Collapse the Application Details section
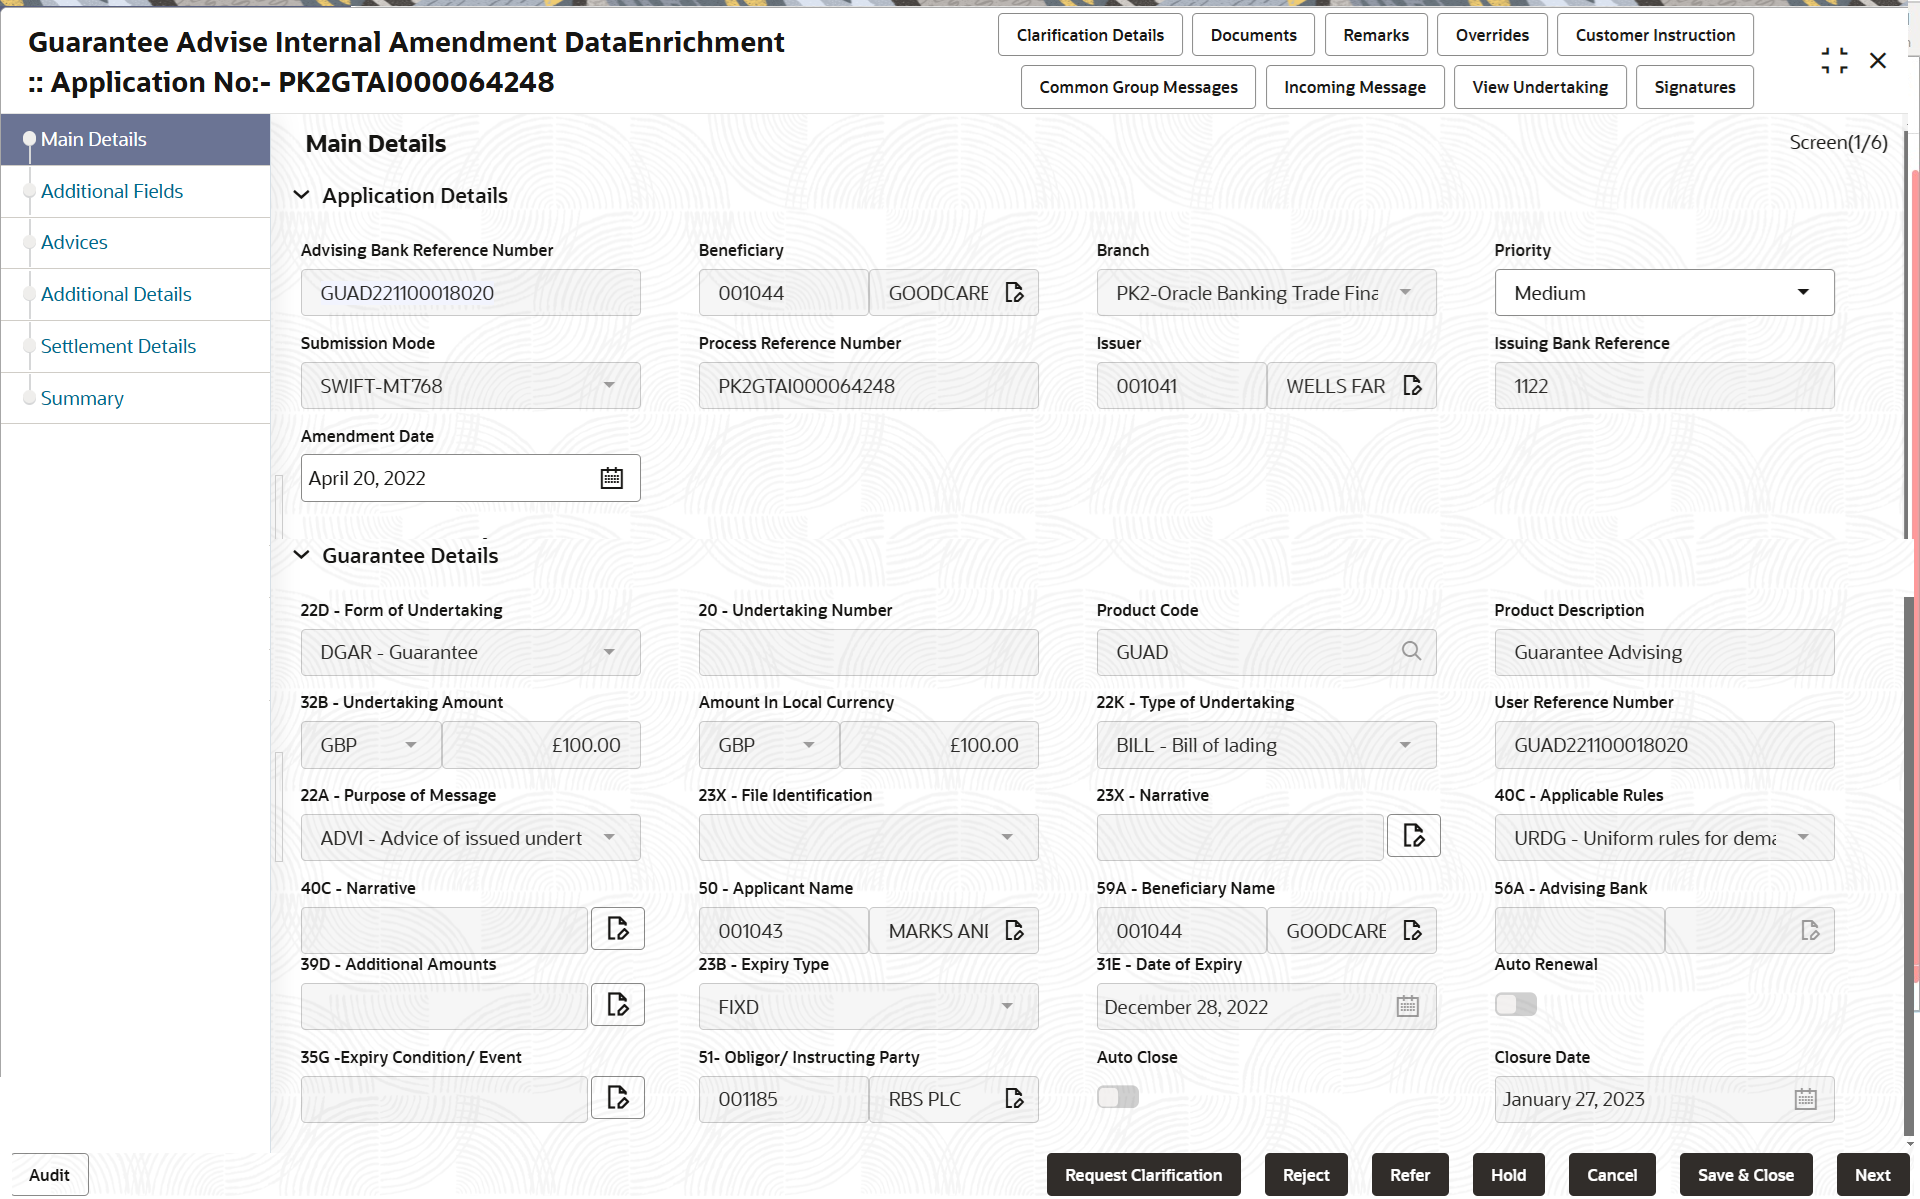The image size is (1920, 1199). click(x=301, y=196)
